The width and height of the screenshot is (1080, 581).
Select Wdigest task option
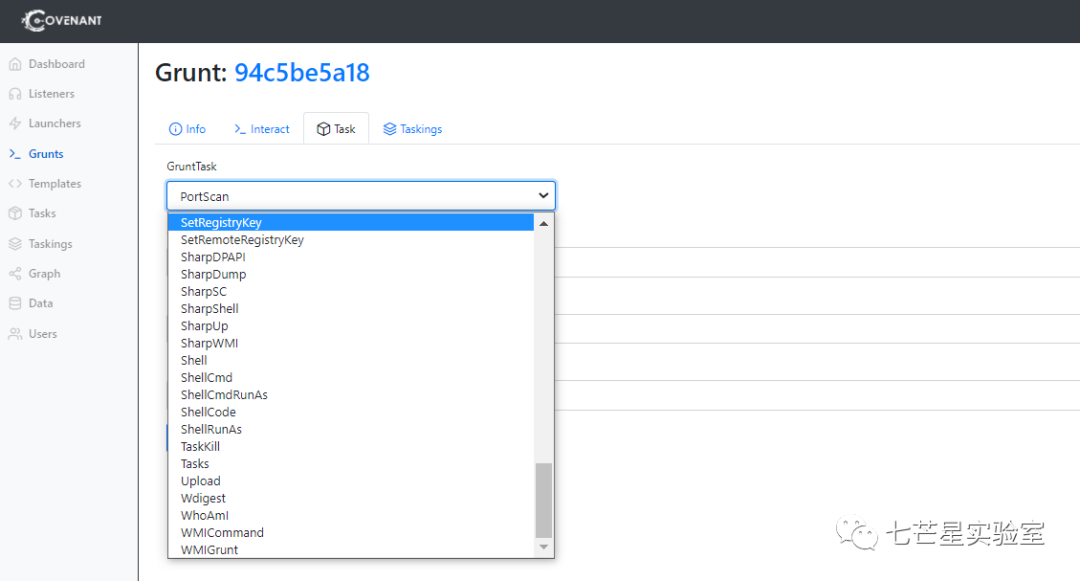351,498
